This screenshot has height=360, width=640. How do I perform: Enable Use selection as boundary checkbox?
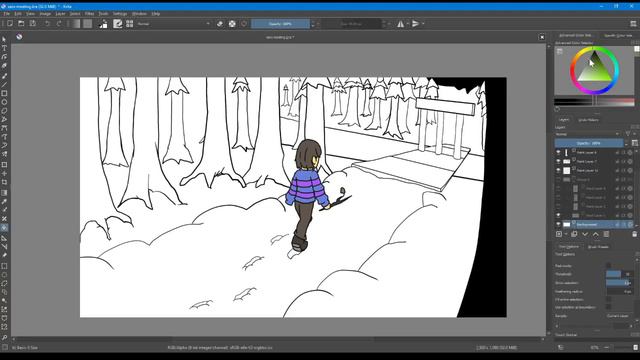click(608, 307)
